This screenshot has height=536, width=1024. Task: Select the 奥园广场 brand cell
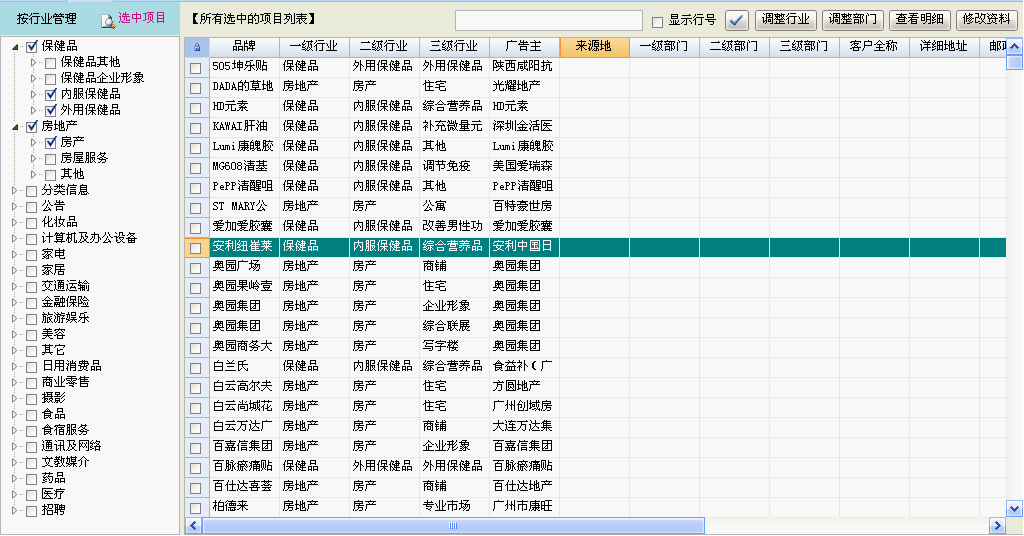point(244,266)
